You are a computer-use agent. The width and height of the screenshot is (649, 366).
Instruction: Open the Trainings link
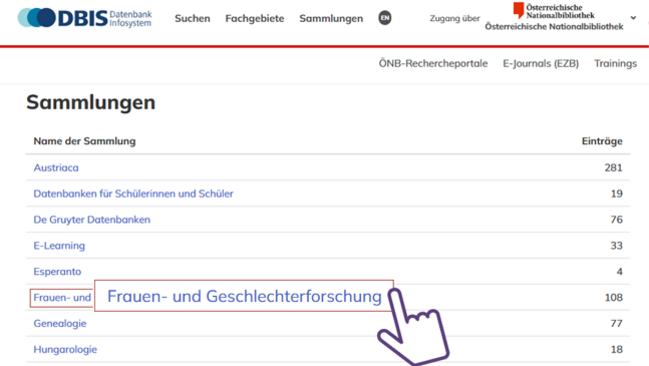(x=615, y=63)
